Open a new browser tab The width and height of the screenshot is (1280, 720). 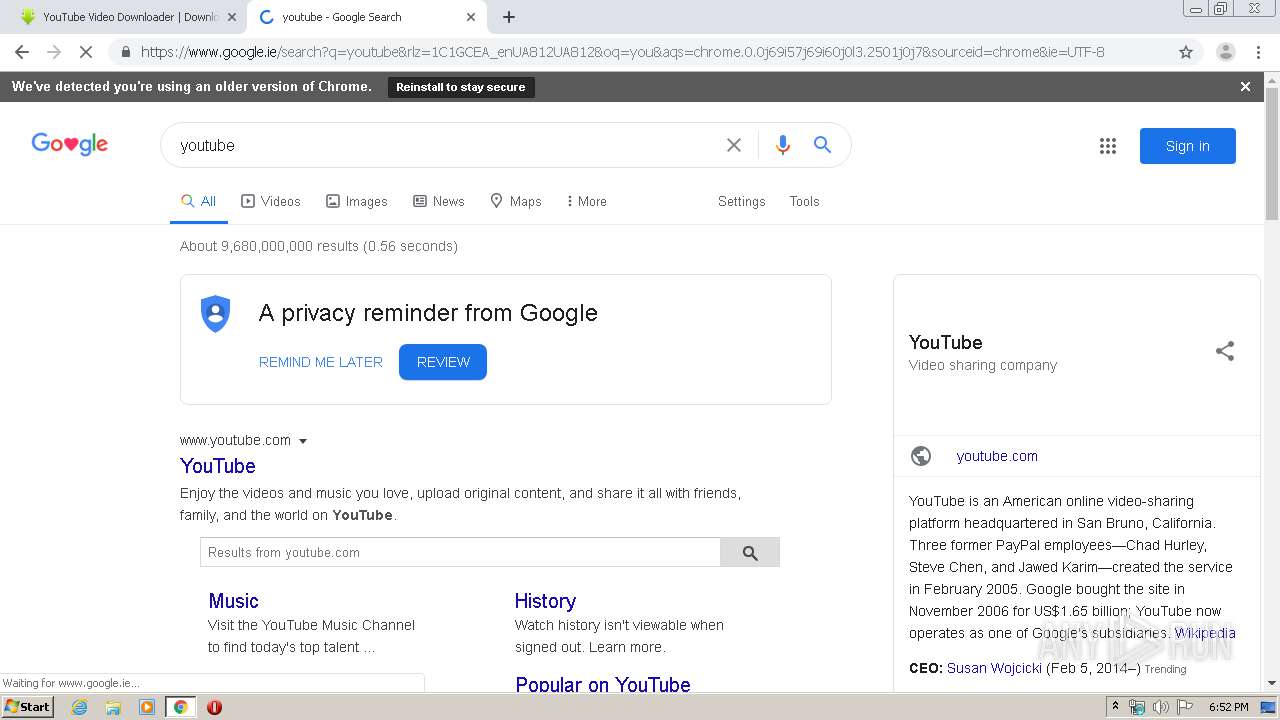(x=509, y=17)
